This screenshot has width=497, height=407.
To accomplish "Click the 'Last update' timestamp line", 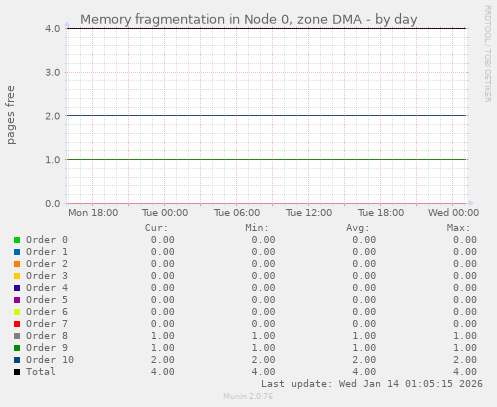I will [x=372, y=384].
